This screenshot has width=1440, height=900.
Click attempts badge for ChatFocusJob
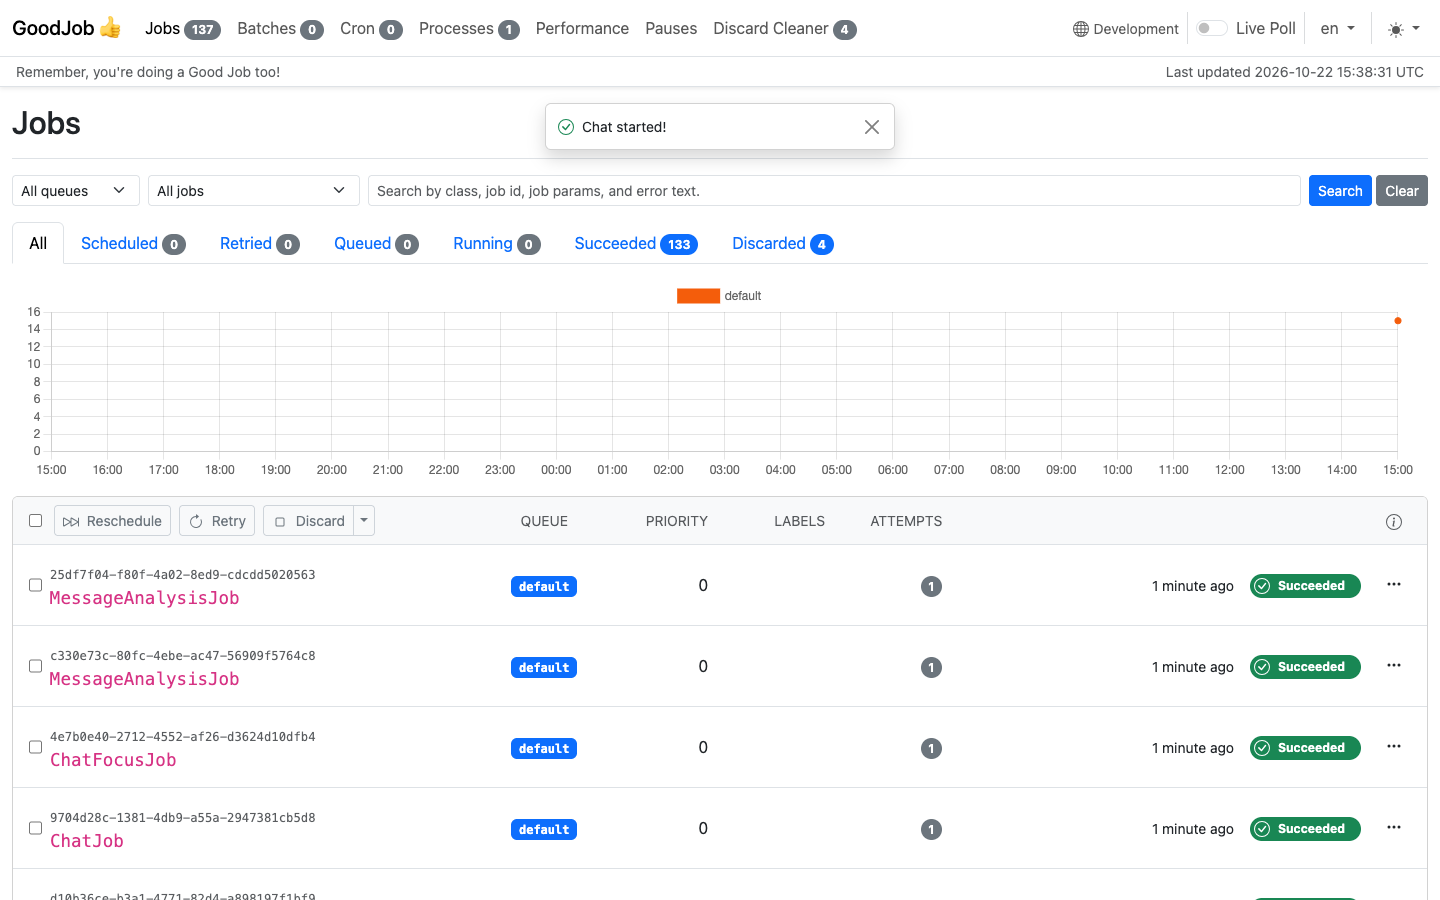click(x=931, y=749)
